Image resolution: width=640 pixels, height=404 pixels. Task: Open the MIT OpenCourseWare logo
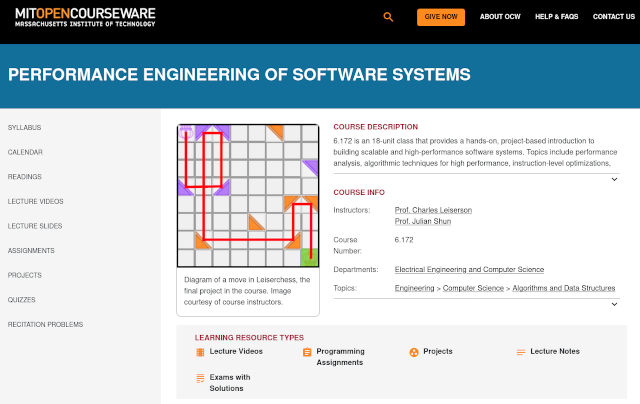[x=85, y=18]
